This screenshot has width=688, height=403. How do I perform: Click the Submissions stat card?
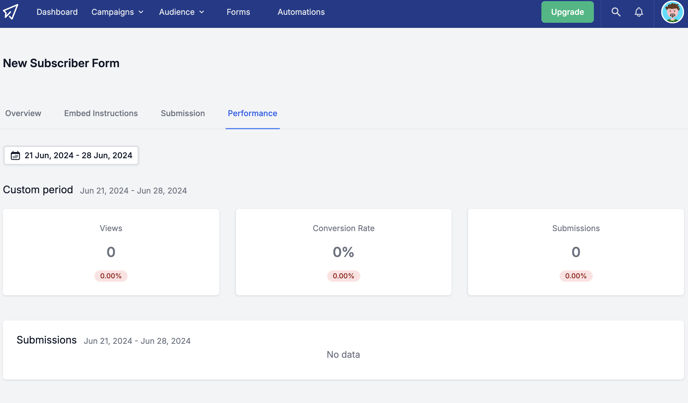pyautogui.click(x=576, y=252)
